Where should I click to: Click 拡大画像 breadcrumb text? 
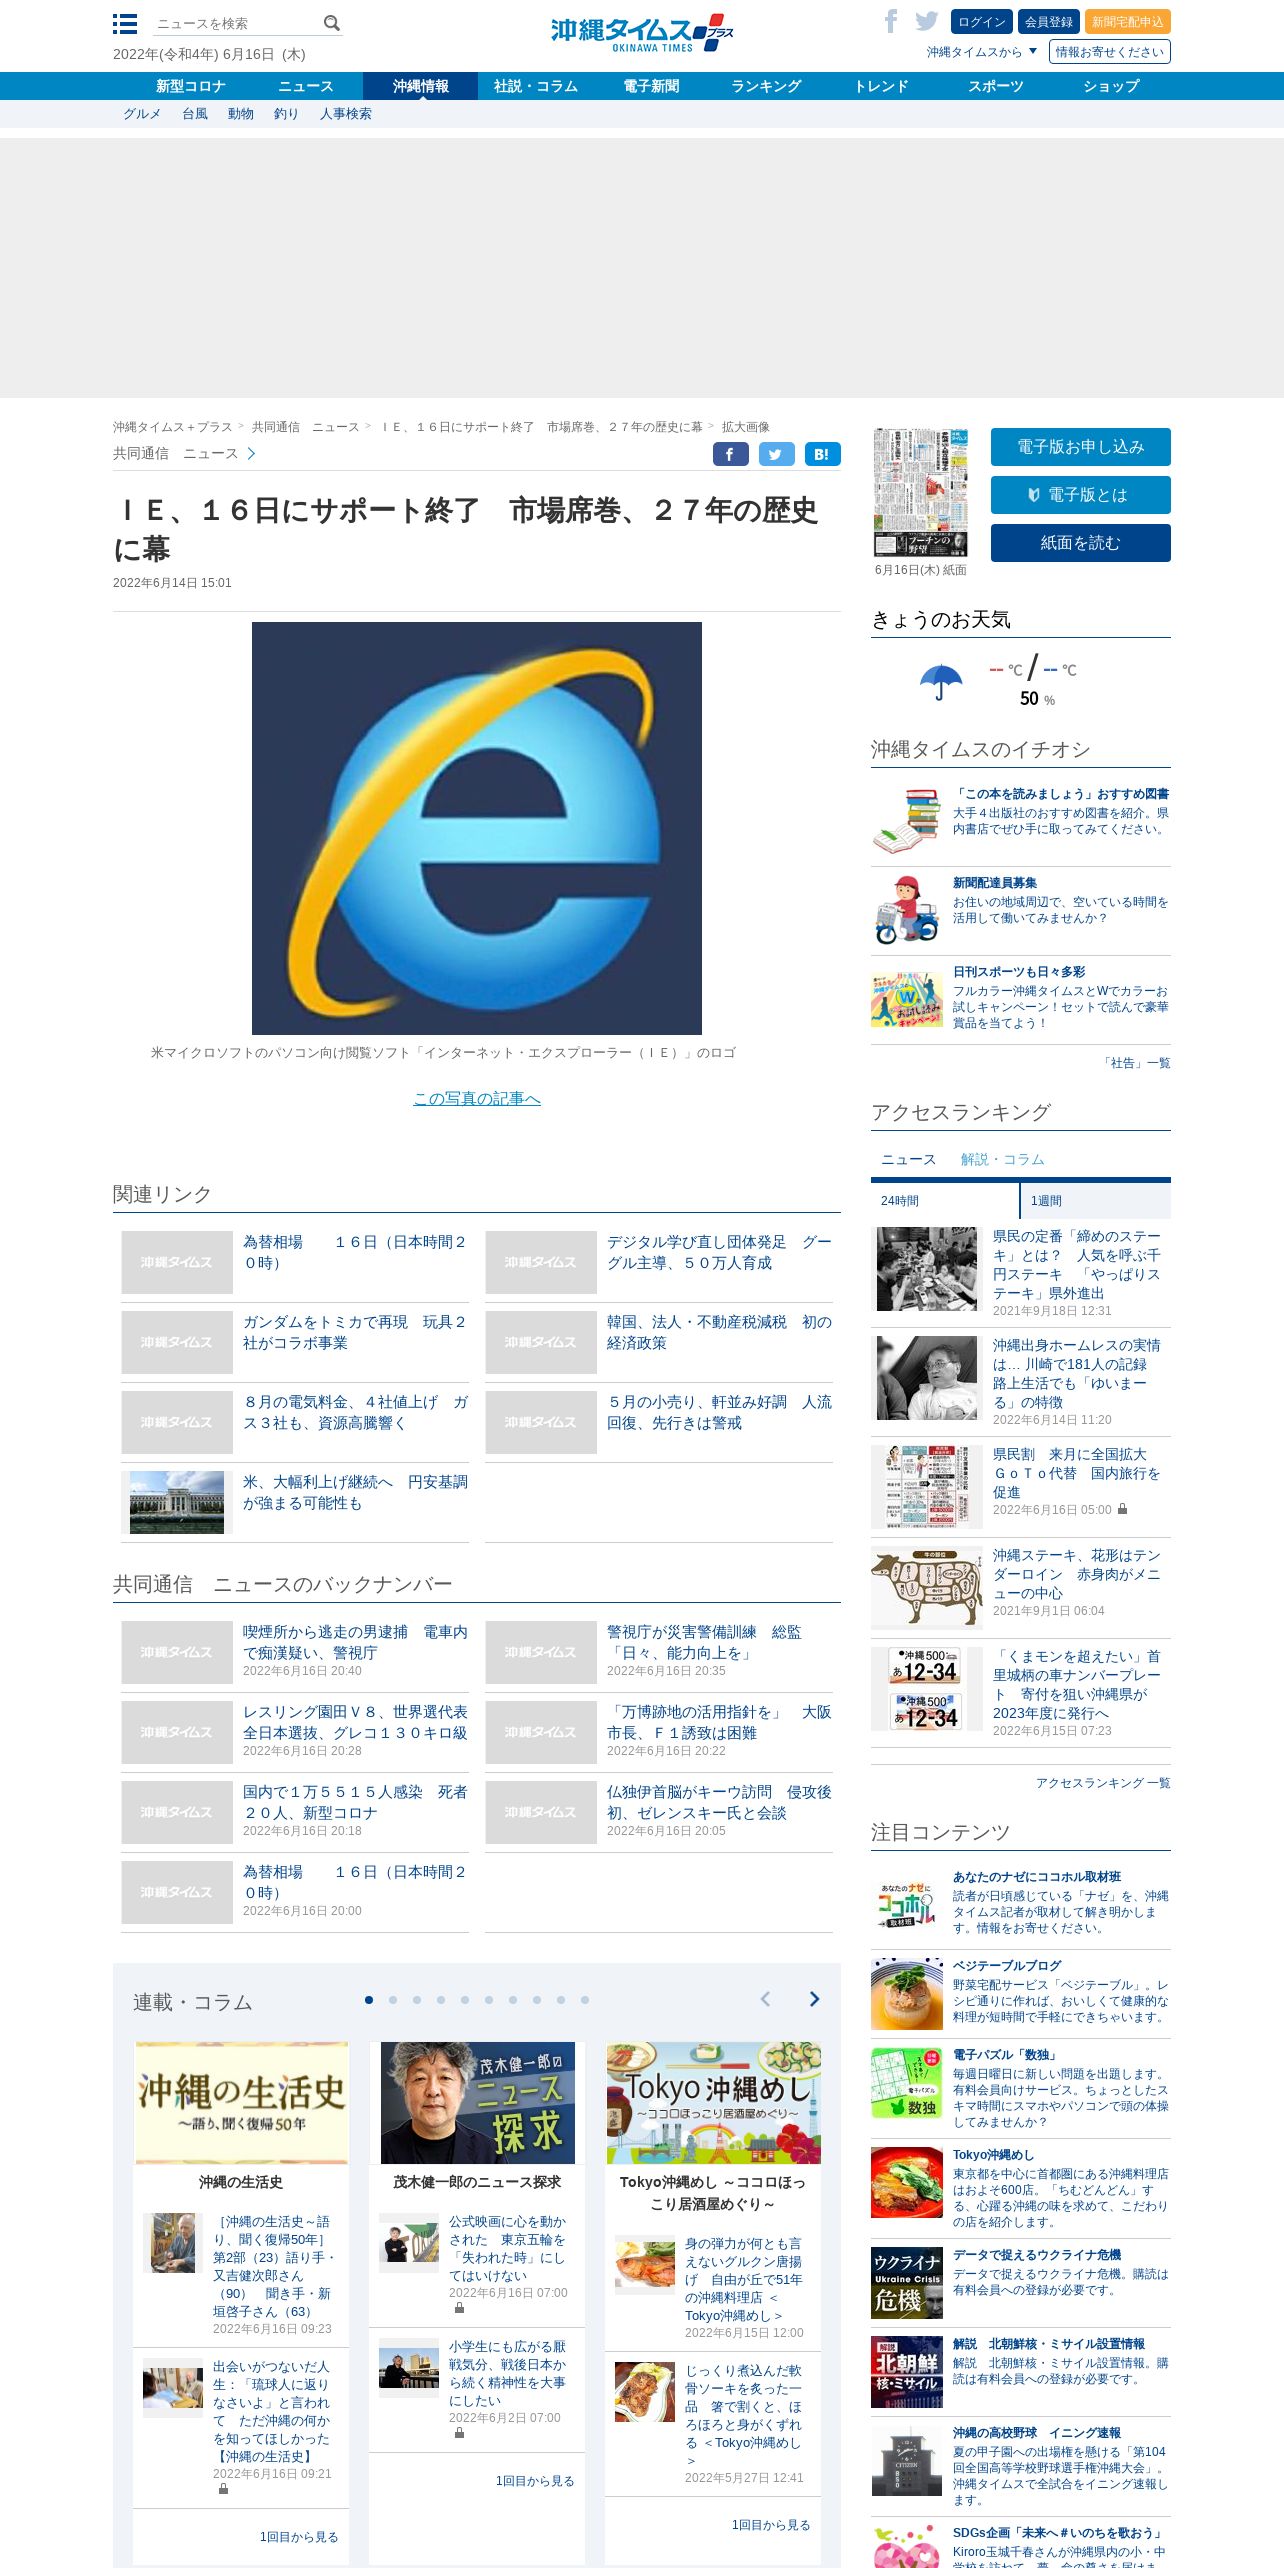(x=746, y=427)
